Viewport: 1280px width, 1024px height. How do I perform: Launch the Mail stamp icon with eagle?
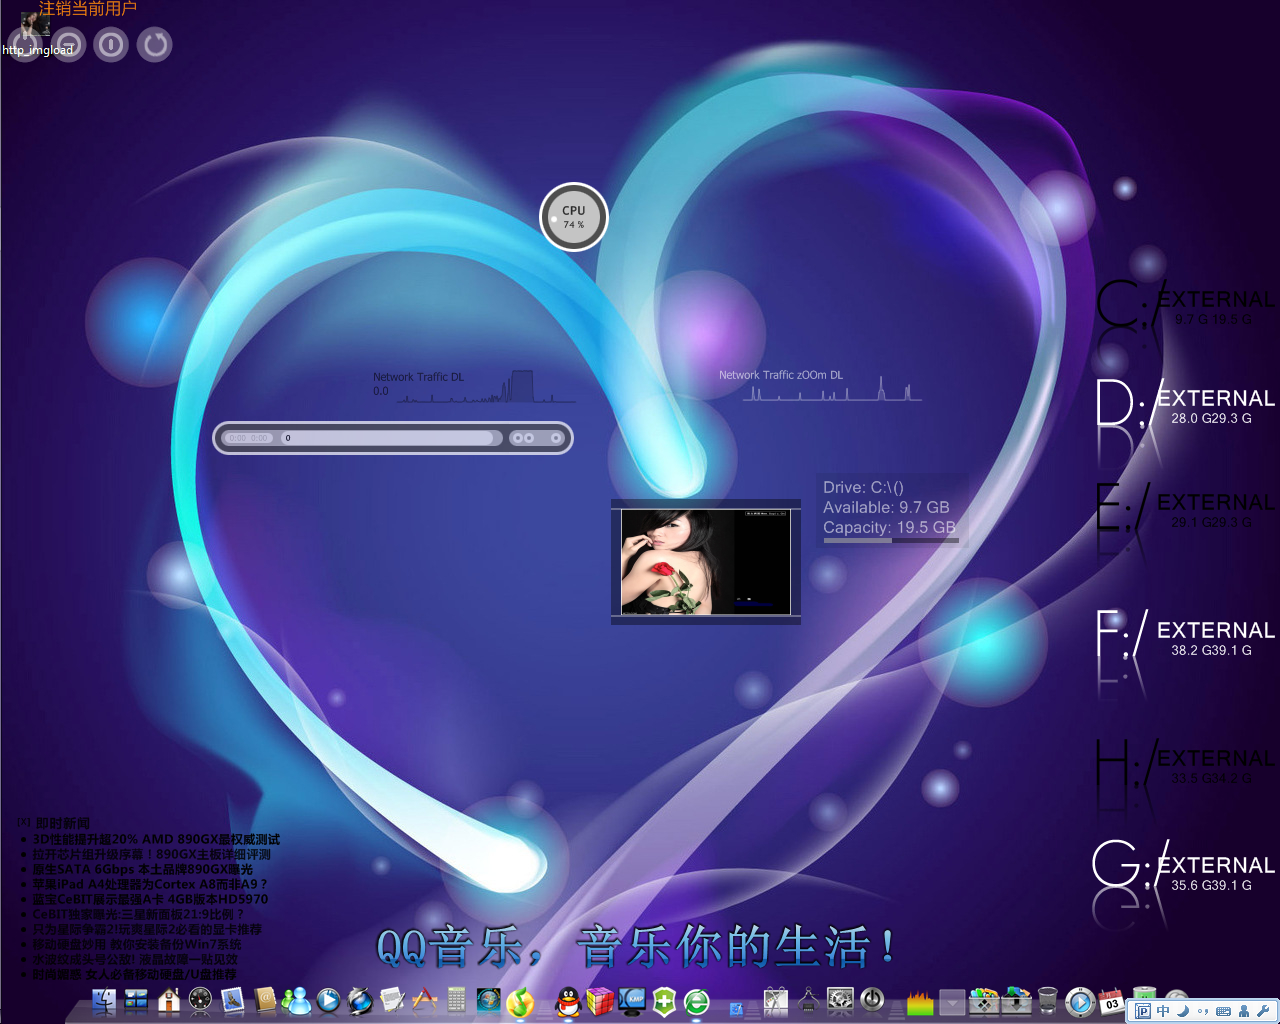coord(232,1001)
